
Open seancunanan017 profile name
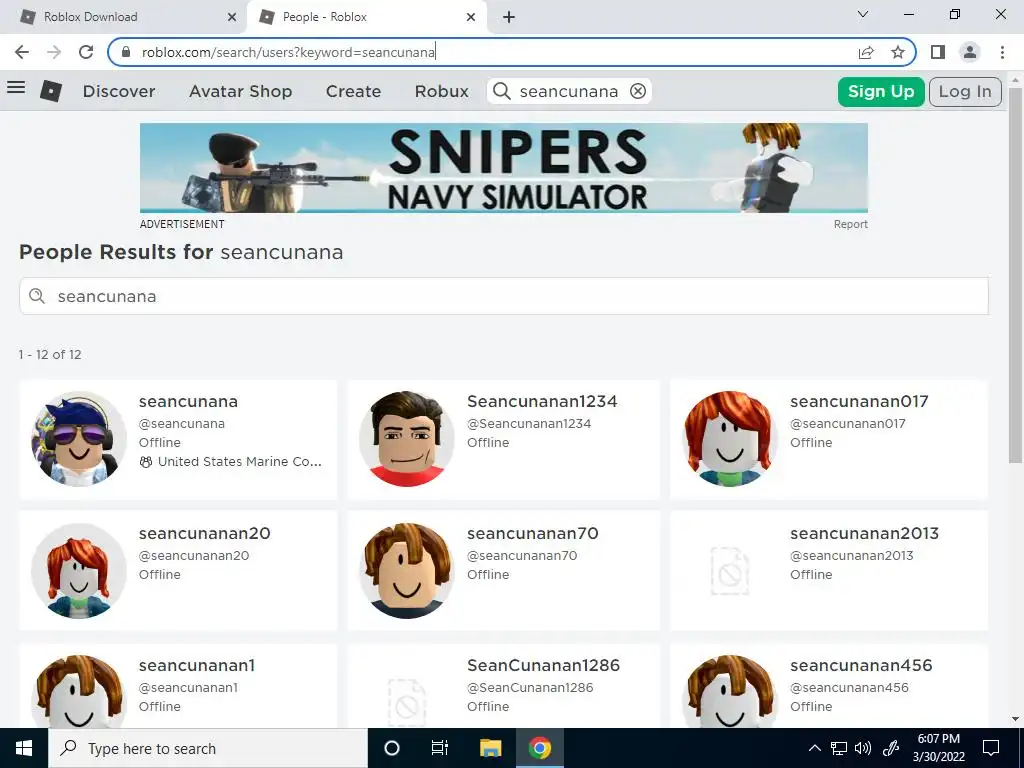pyautogui.click(x=859, y=402)
